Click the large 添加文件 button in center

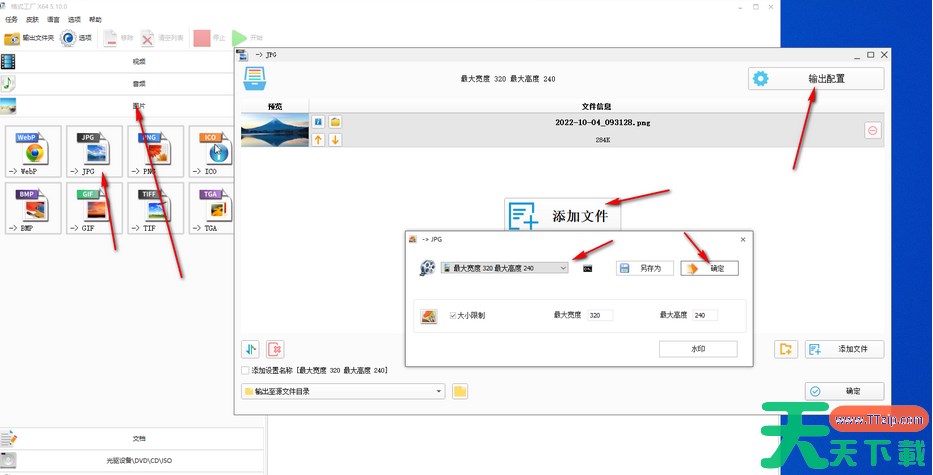point(562,214)
